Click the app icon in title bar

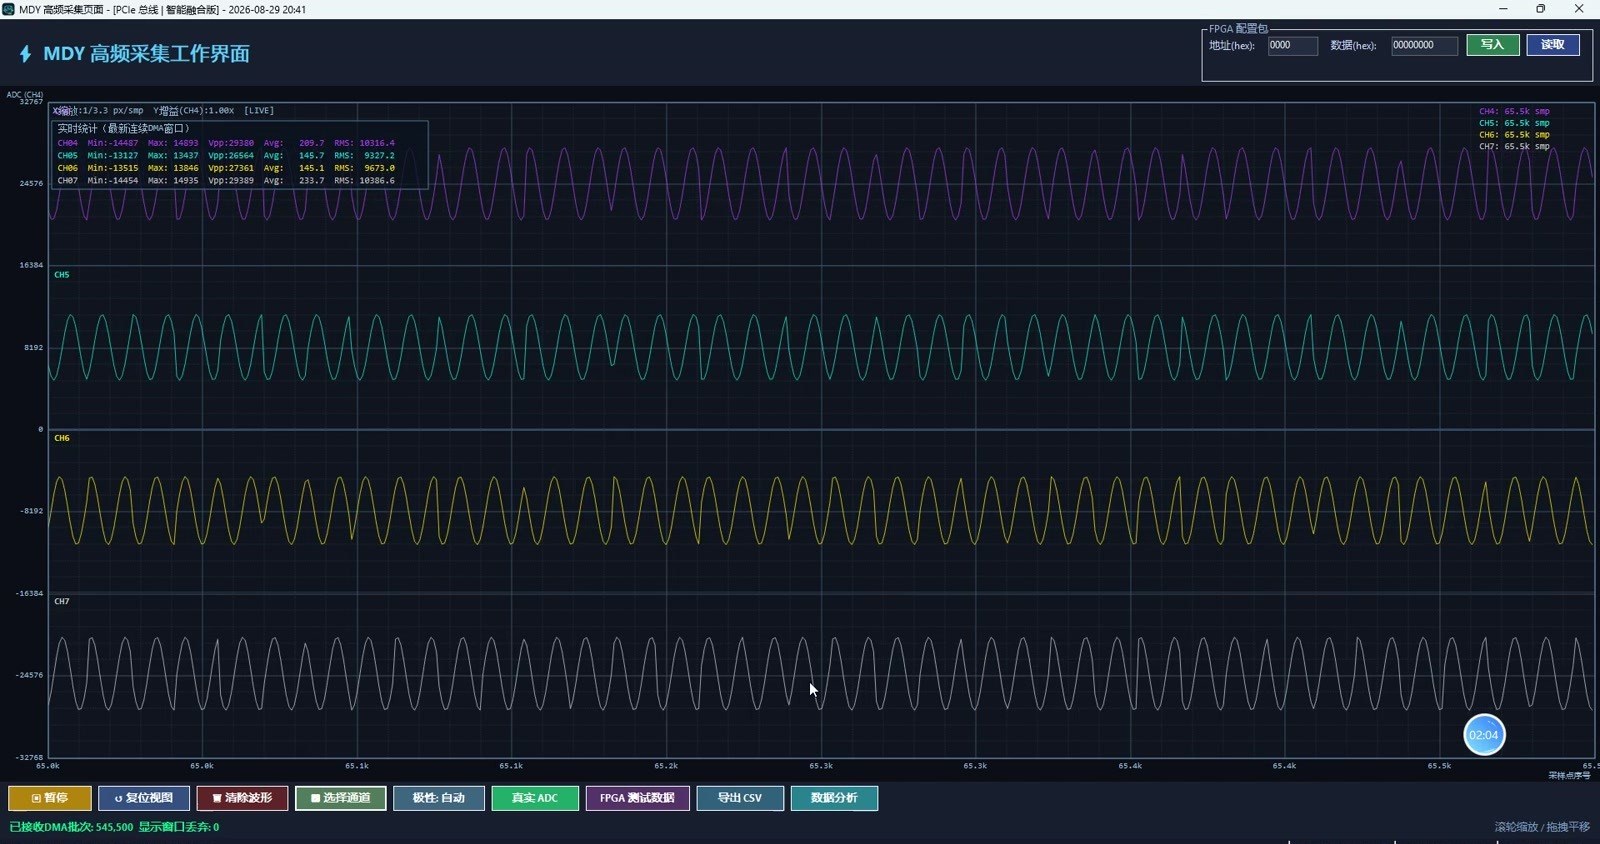pyautogui.click(x=9, y=9)
